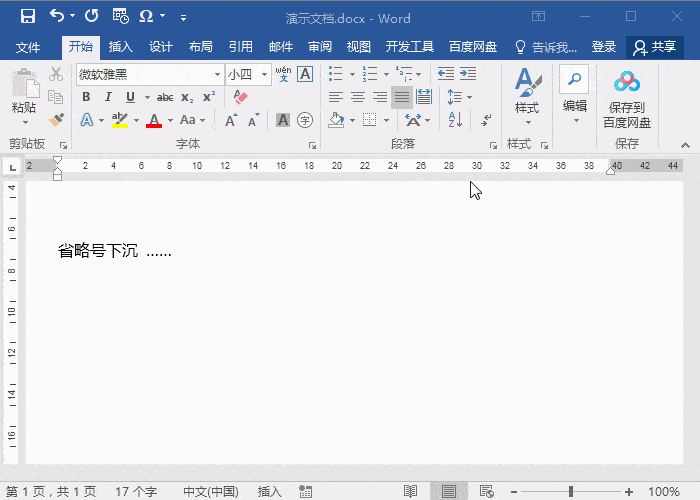Grow font size with larger A
This screenshot has height=500, width=700.
pyautogui.click(x=231, y=120)
